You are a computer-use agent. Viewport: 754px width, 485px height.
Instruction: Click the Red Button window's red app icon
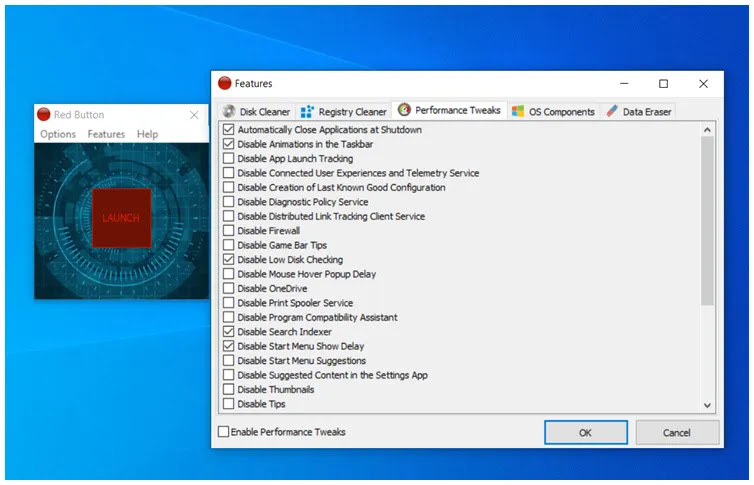click(44, 114)
